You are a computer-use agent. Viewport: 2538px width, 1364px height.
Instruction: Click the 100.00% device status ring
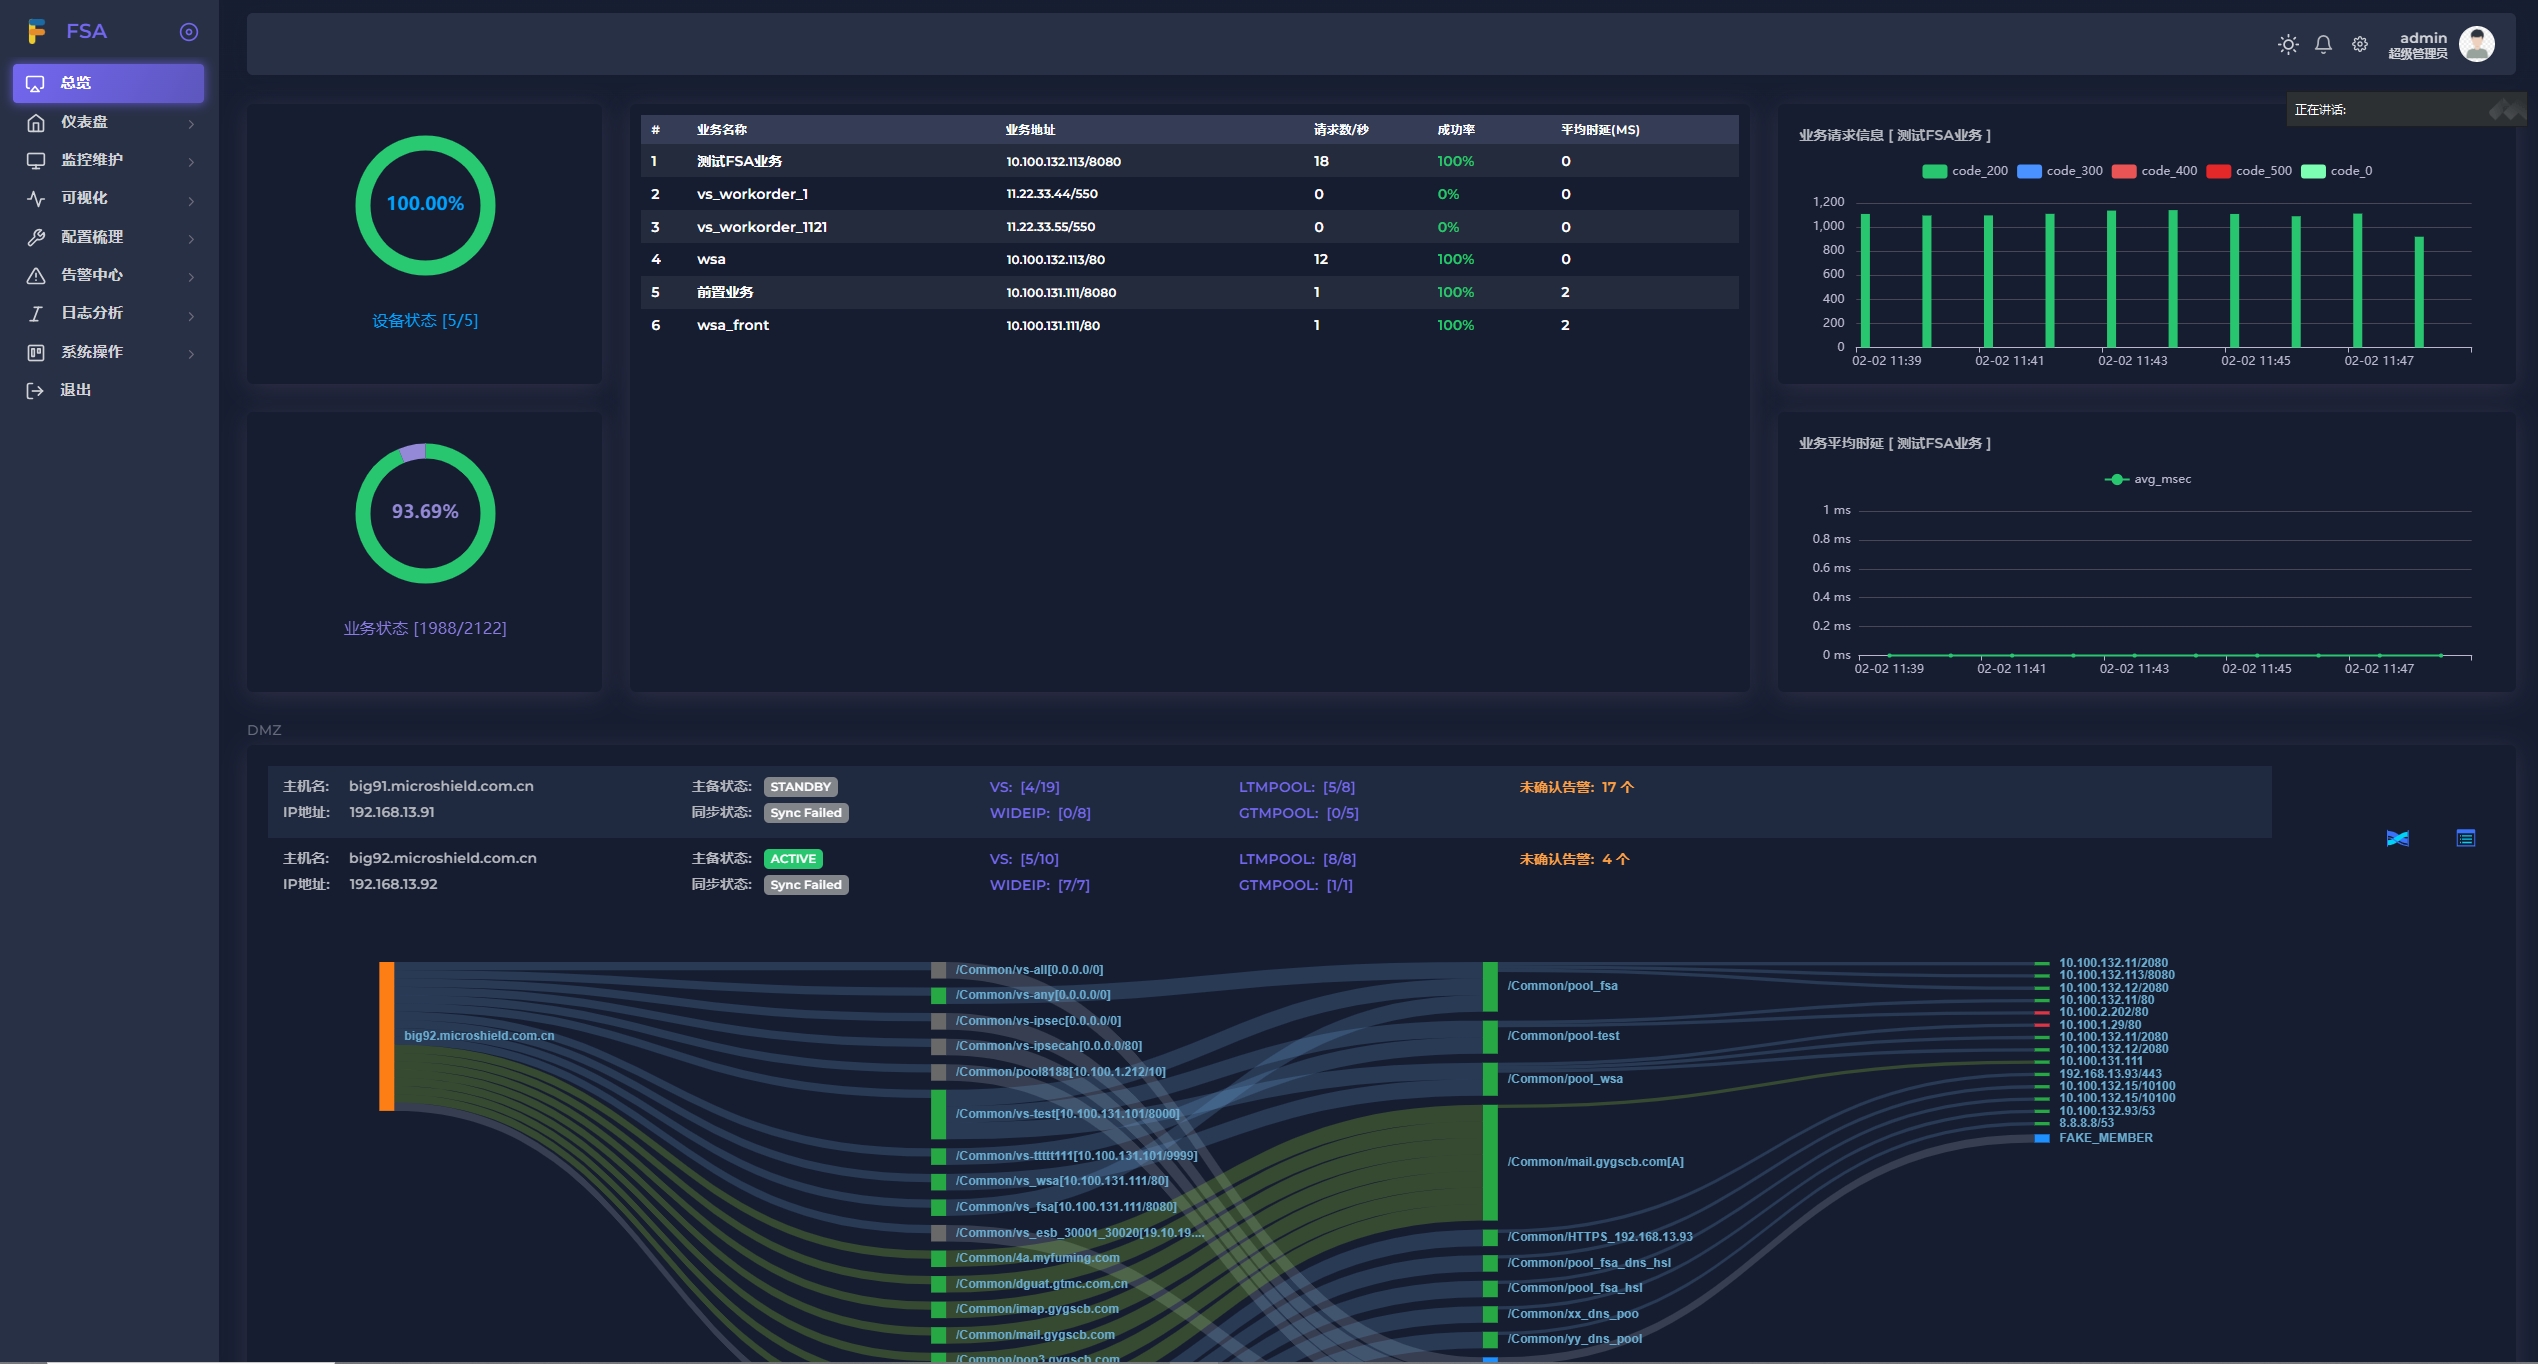point(425,205)
